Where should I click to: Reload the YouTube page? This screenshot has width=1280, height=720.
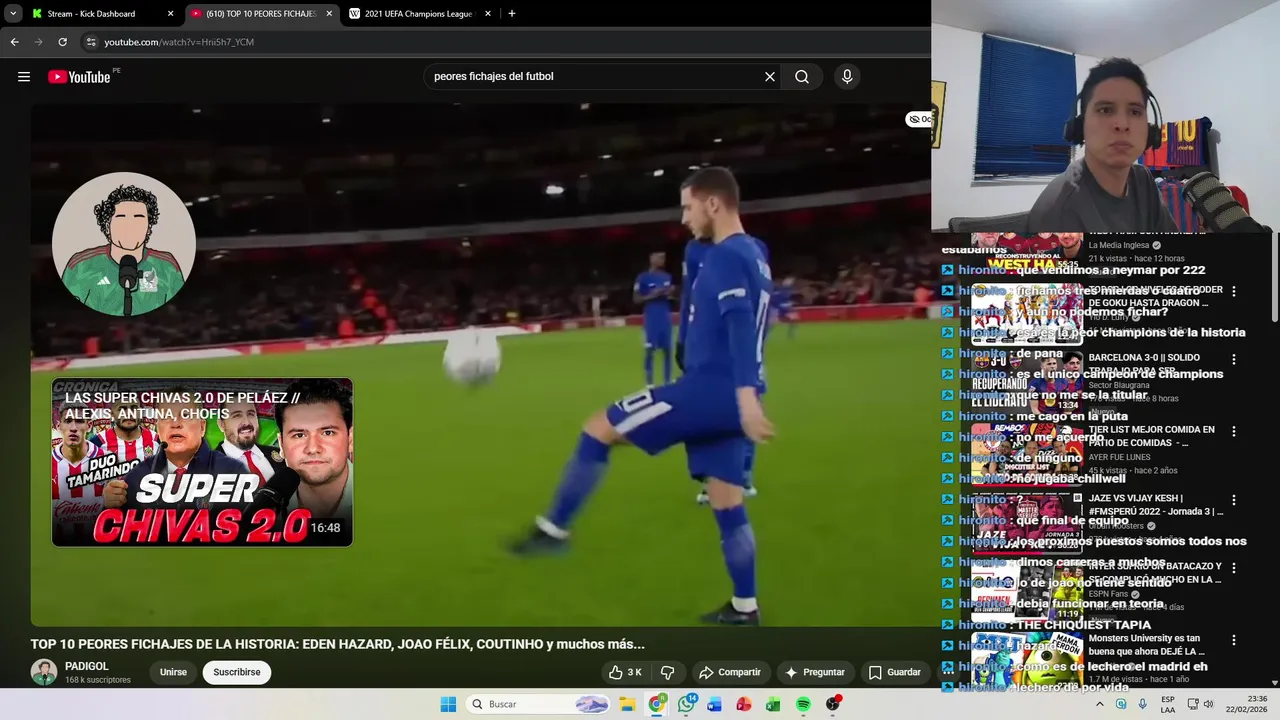pos(62,42)
